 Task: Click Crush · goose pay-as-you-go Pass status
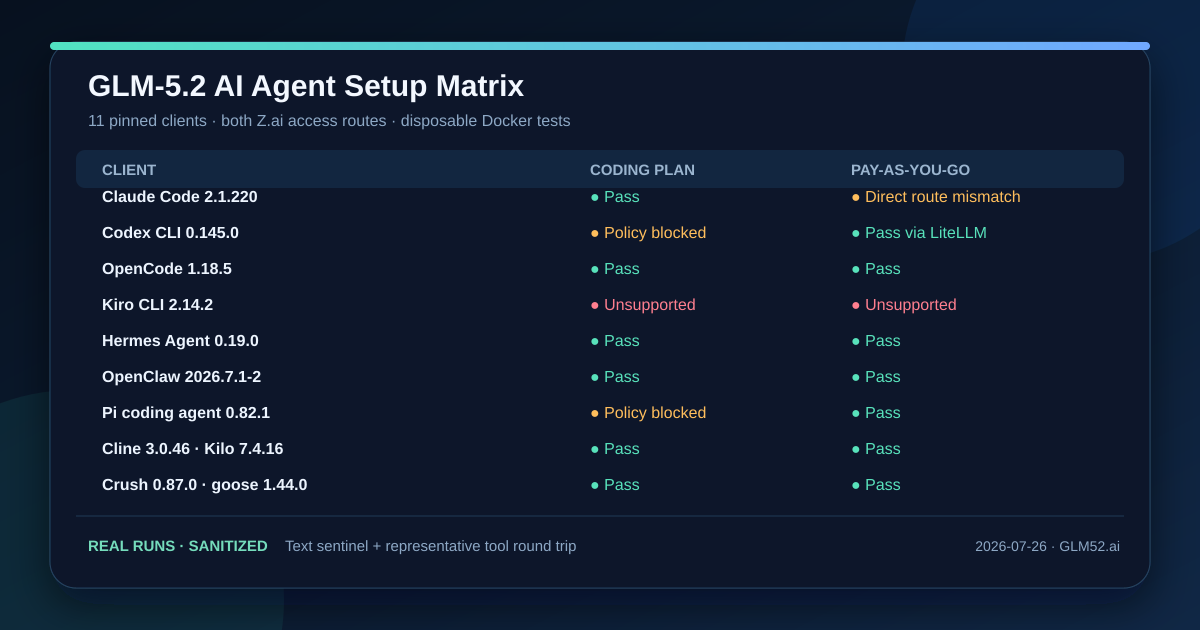click(876, 485)
